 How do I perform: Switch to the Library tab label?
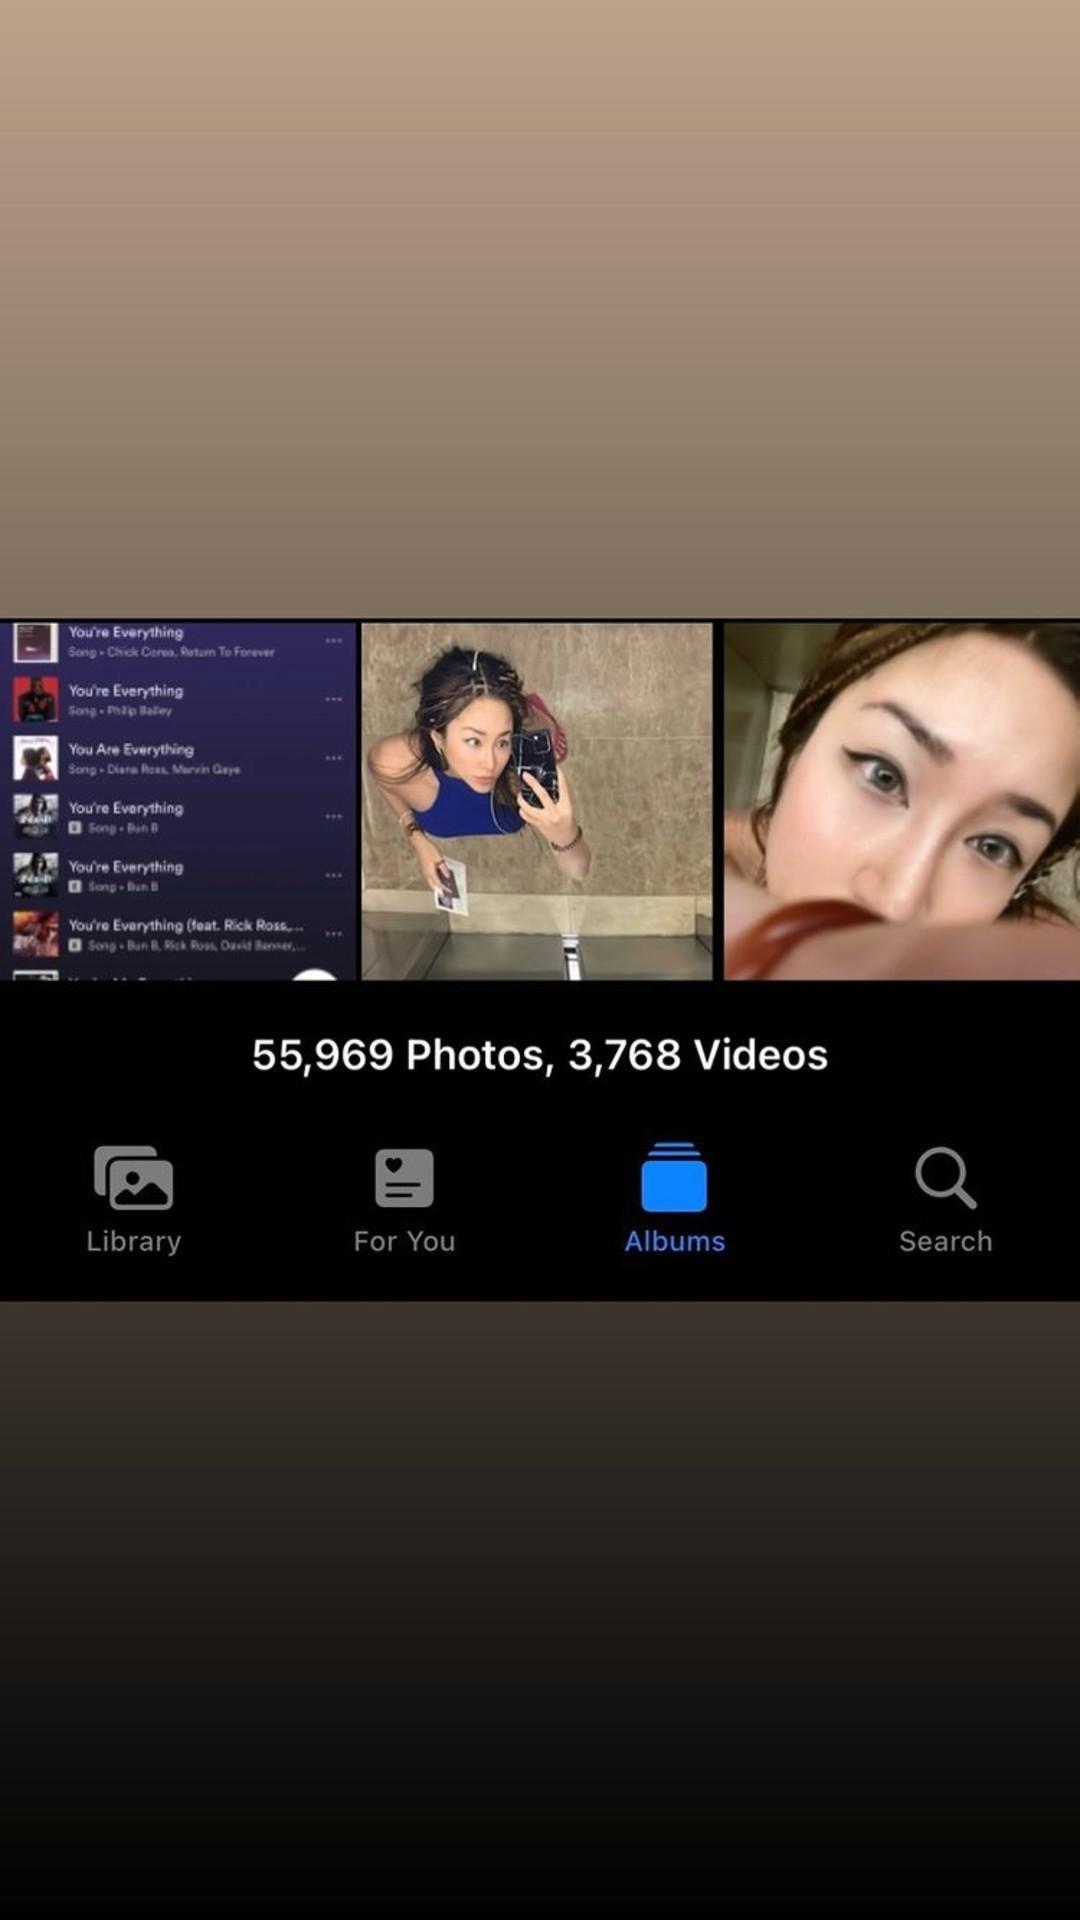pyautogui.click(x=133, y=1241)
